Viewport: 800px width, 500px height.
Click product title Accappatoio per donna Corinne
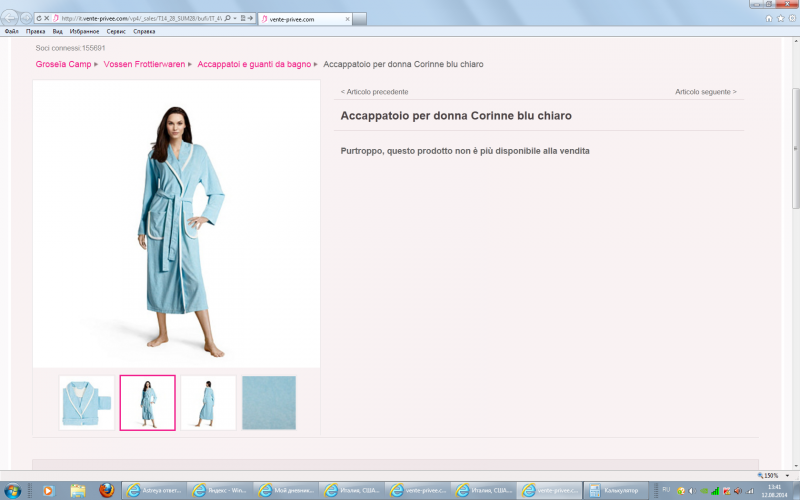[x=456, y=116]
